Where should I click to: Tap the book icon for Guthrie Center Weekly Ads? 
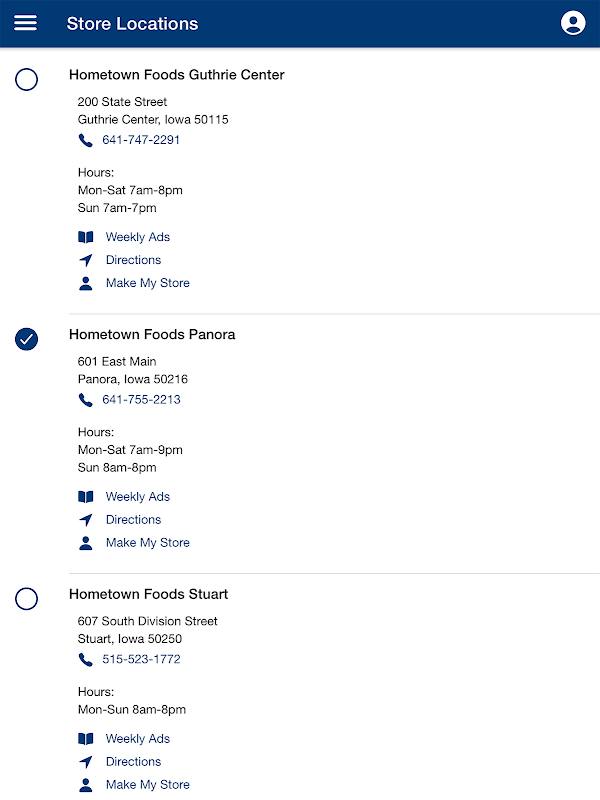coord(86,237)
